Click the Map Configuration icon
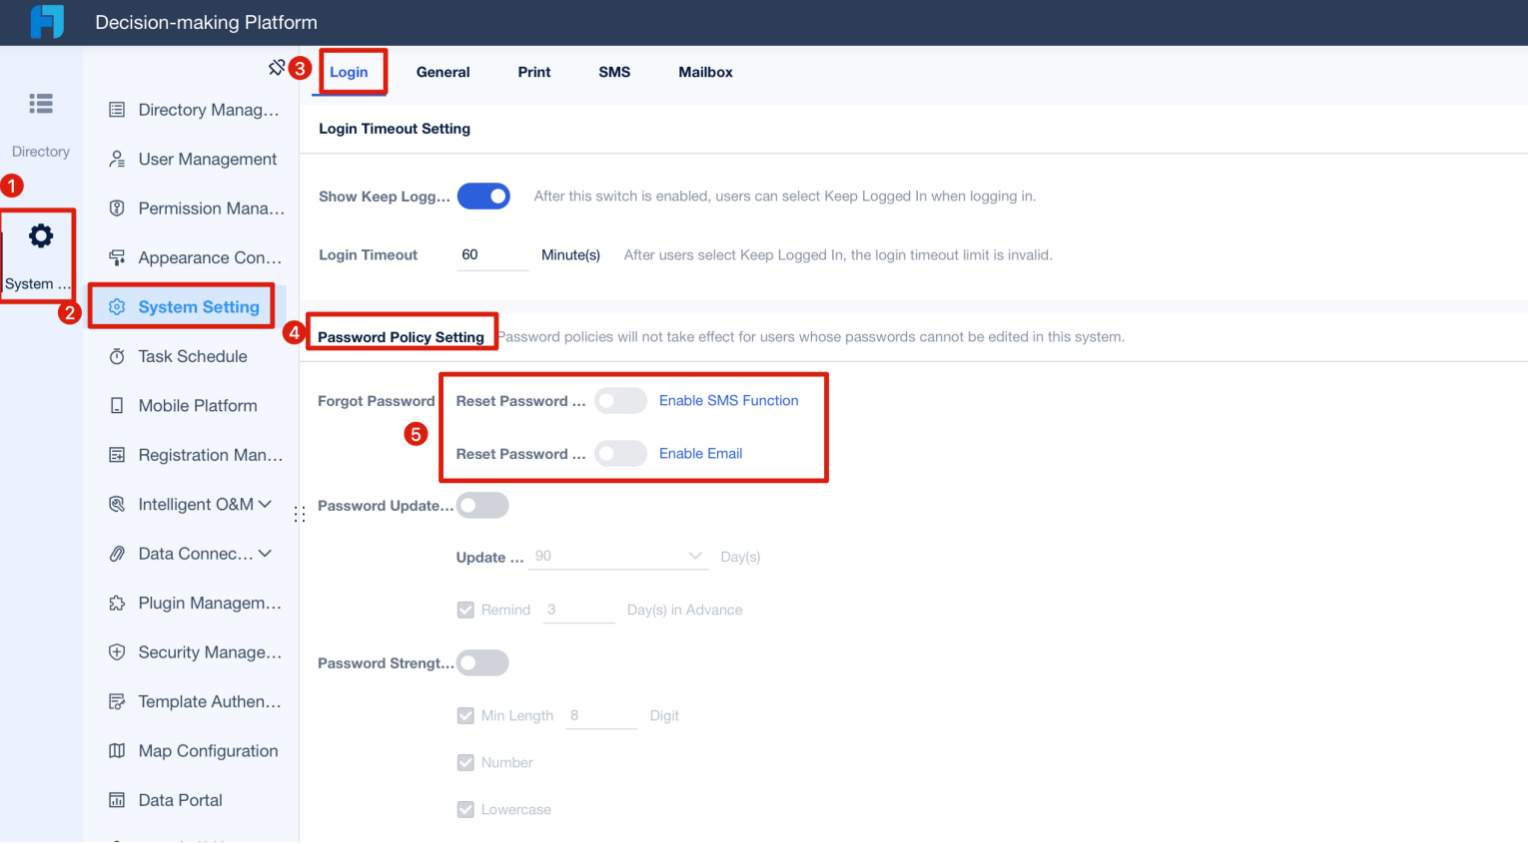The image size is (1528, 844). click(x=117, y=751)
